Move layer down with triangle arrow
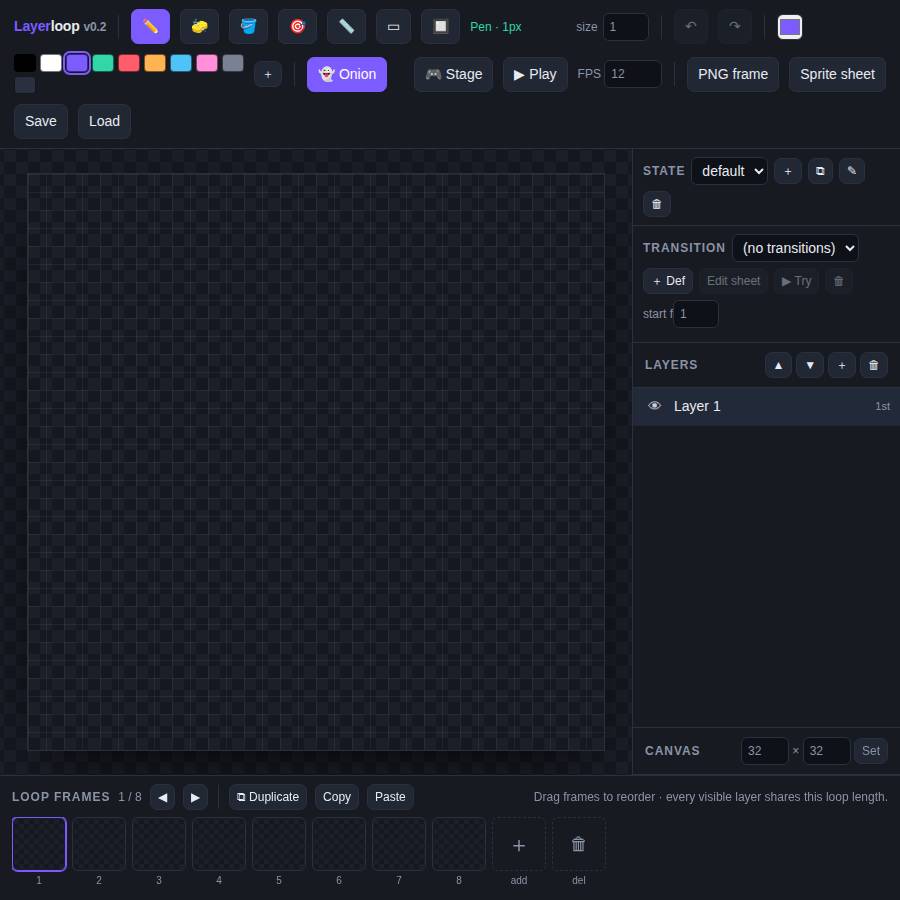This screenshot has height=900, width=900. tap(810, 366)
